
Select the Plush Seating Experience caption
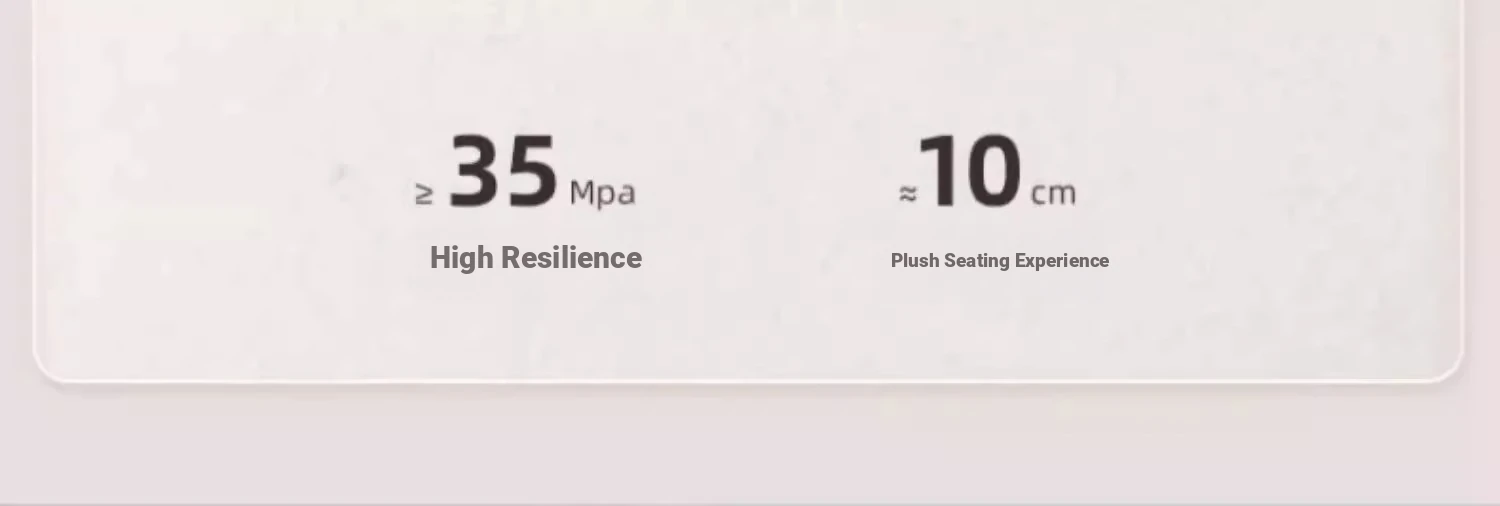(1000, 261)
